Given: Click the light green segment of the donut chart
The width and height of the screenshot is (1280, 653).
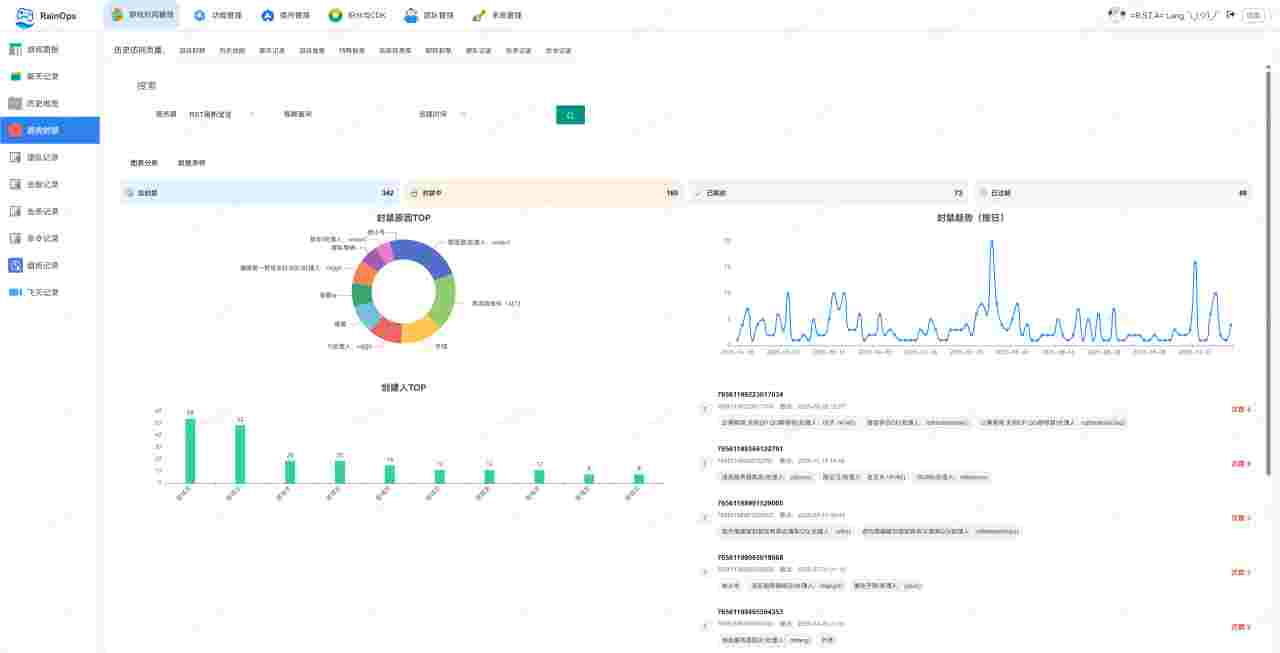Looking at the screenshot, I should (444, 298).
